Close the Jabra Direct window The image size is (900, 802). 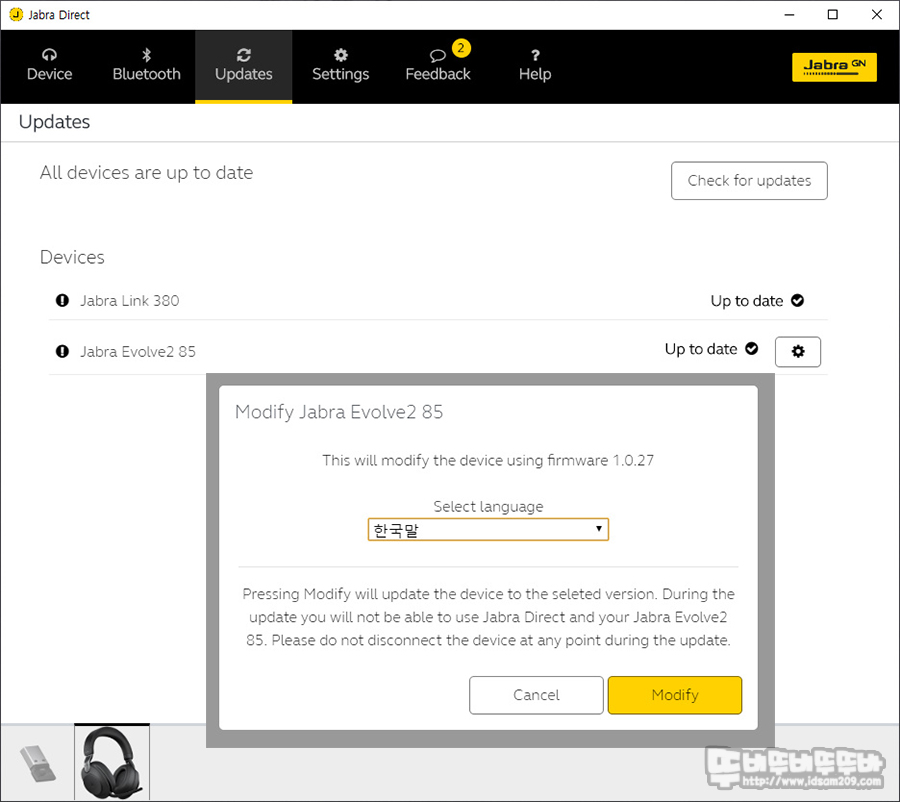[876, 14]
